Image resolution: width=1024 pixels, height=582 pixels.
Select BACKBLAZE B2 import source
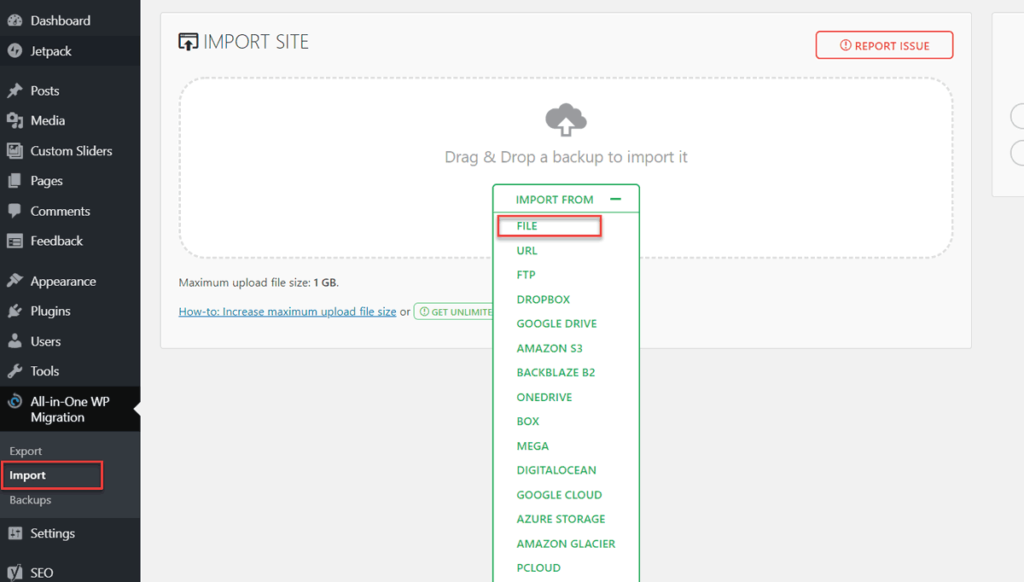click(x=556, y=372)
